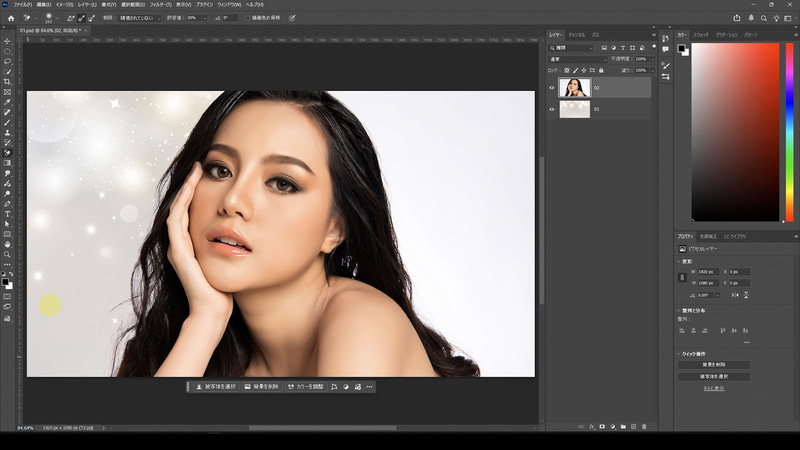Screen dimensions: 800x450
Task: Open the limits dropdown in options bar
Action: (140, 18)
